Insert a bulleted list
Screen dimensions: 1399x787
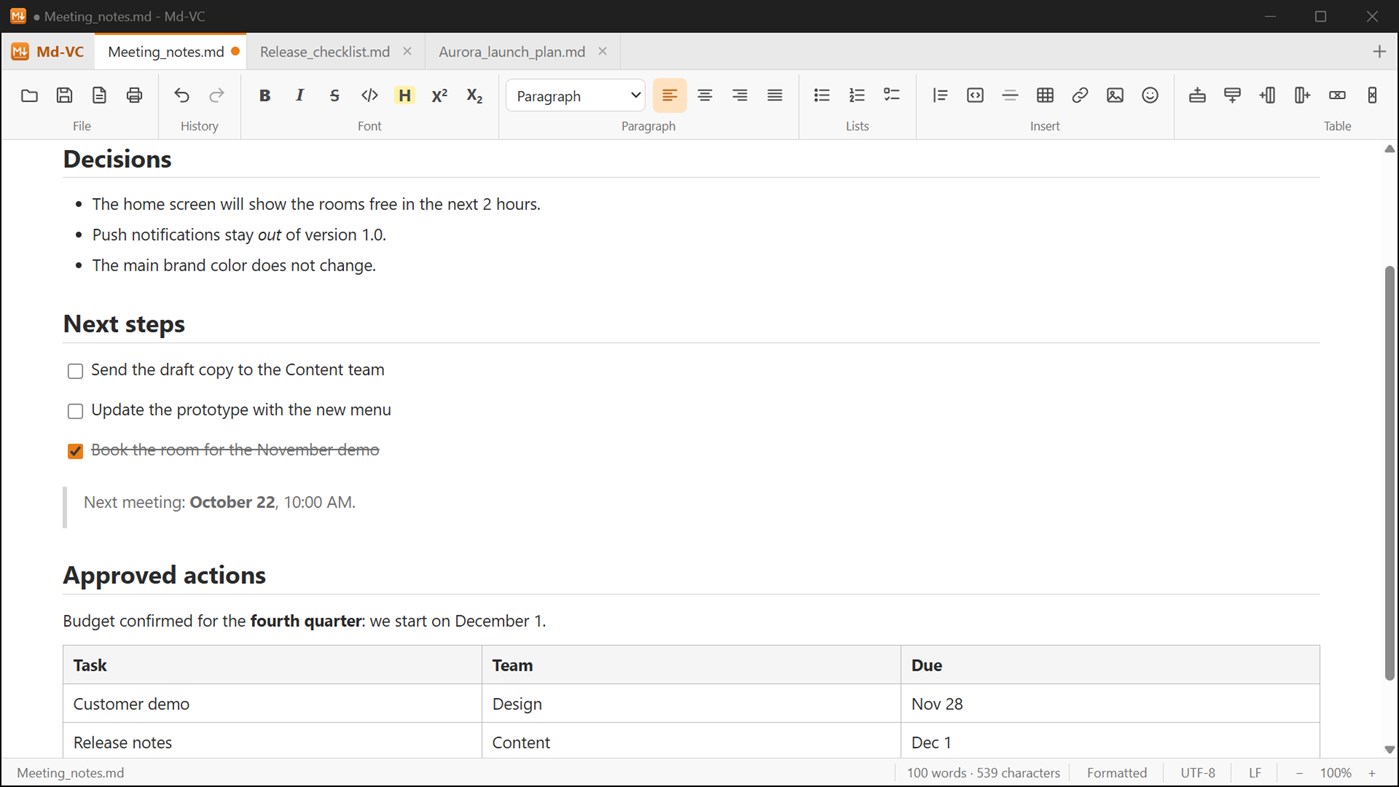822,95
